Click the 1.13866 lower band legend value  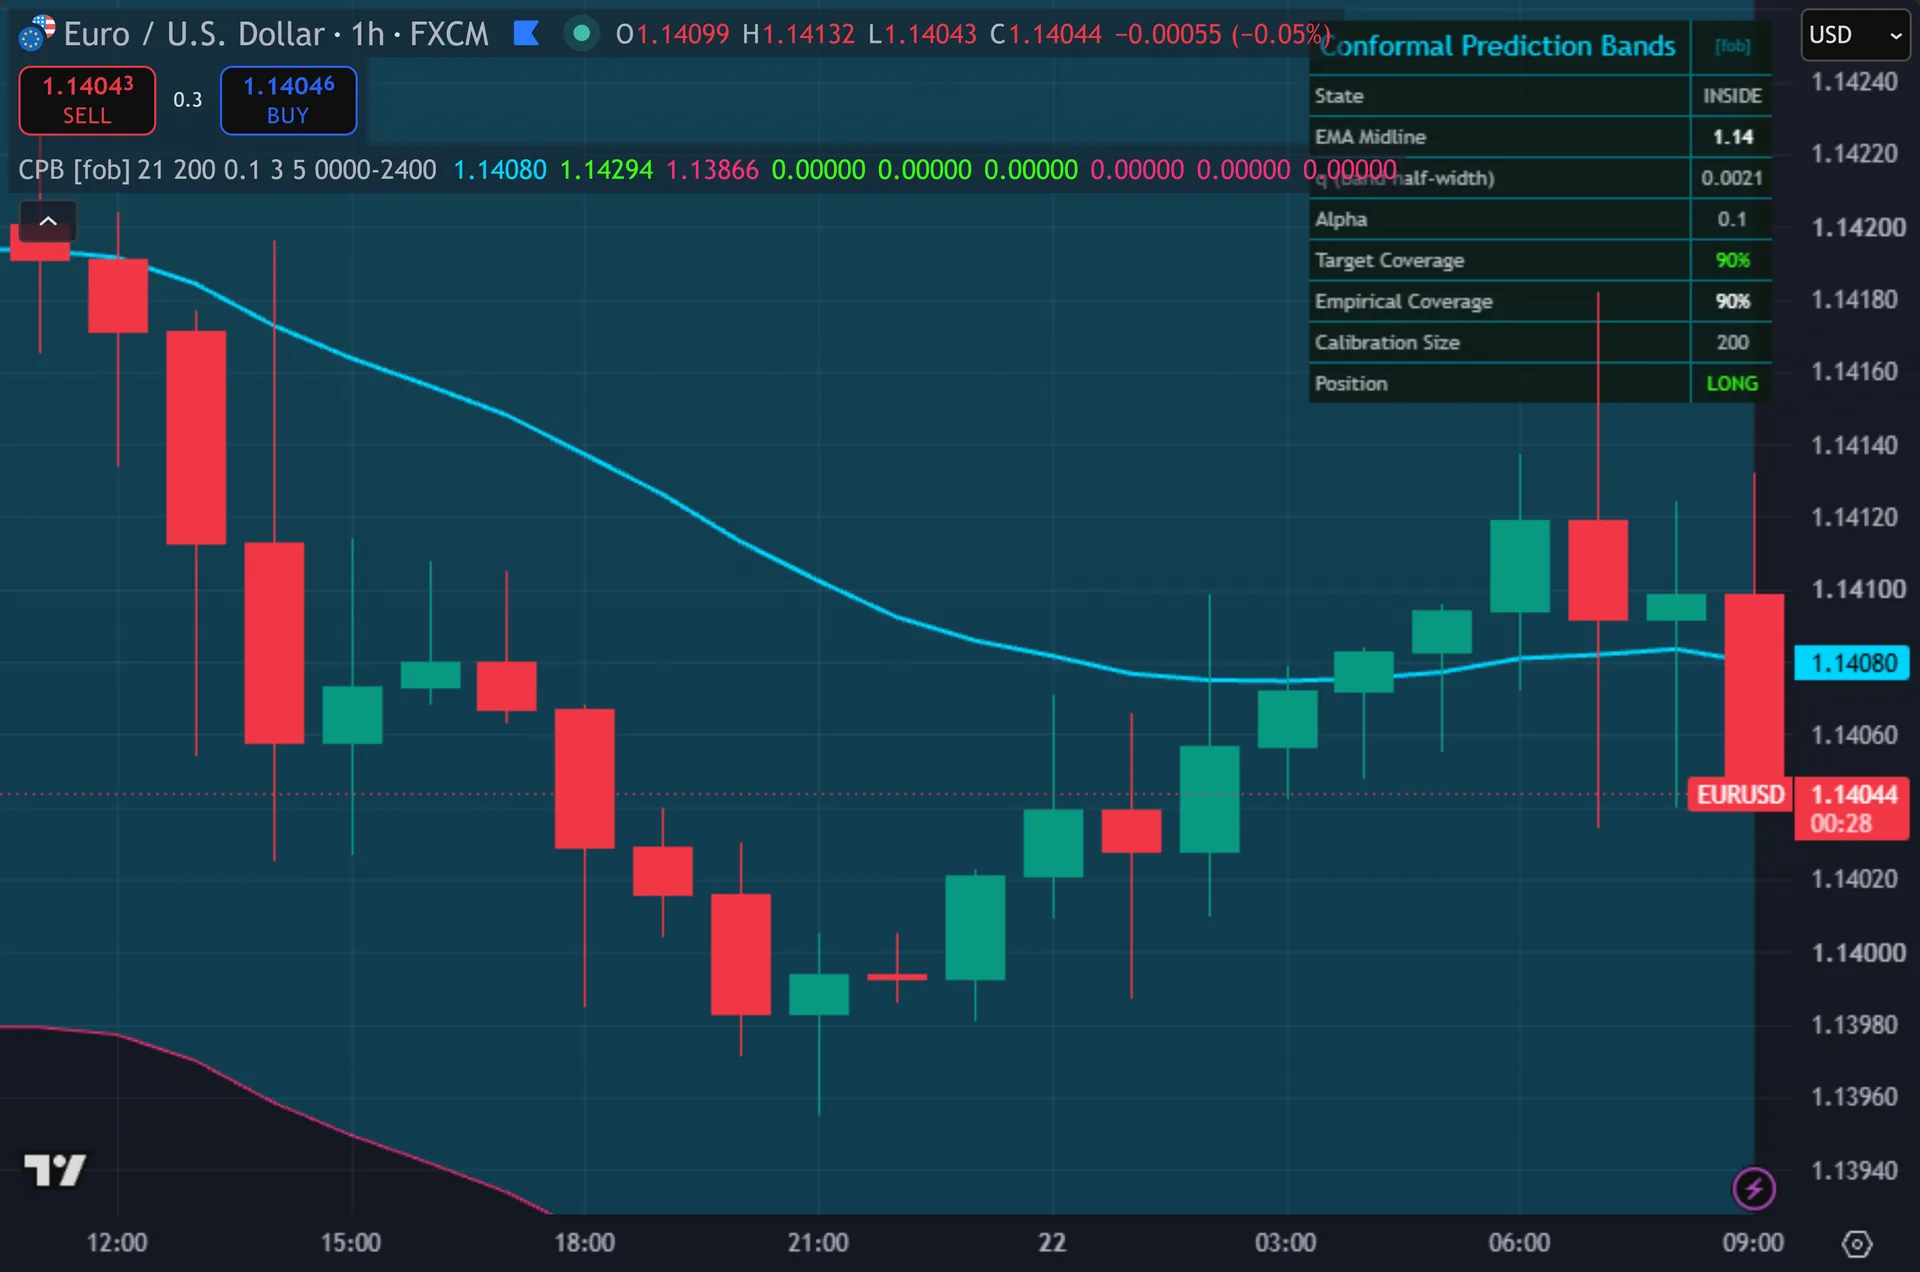(712, 170)
